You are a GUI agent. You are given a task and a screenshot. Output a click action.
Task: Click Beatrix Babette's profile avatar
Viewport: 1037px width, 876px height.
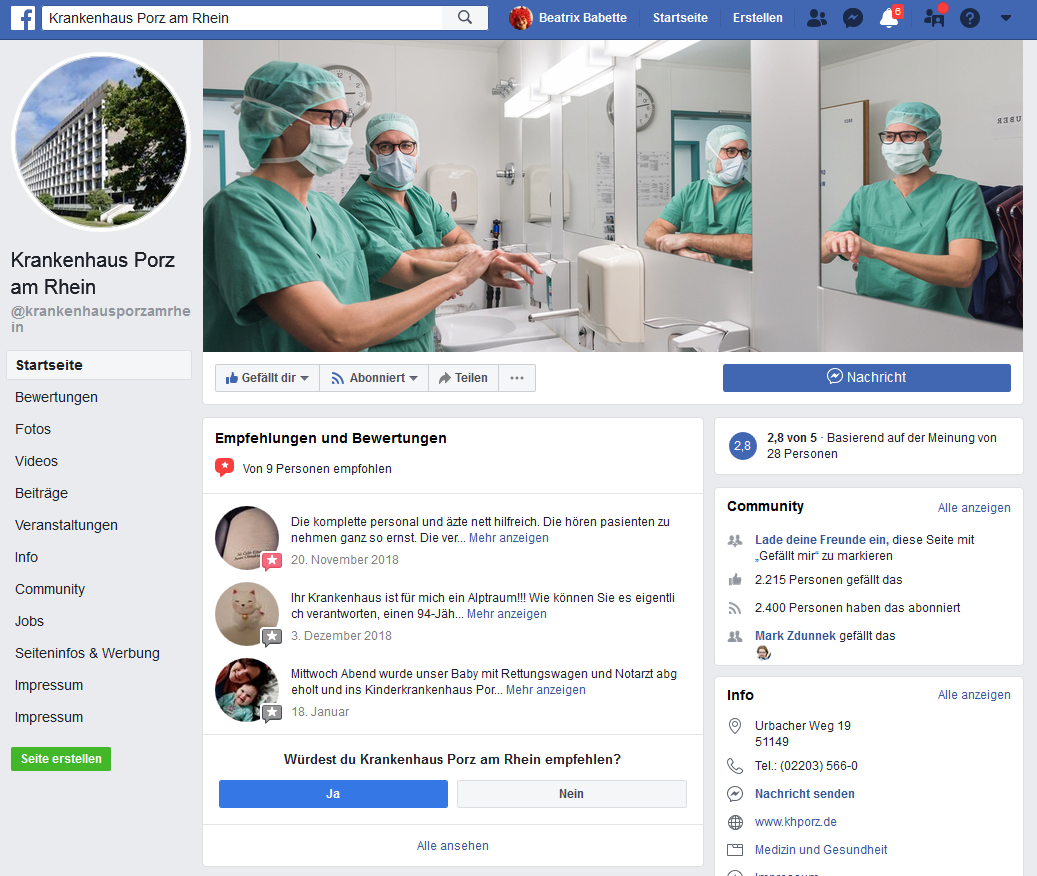pyautogui.click(x=520, y=18)
